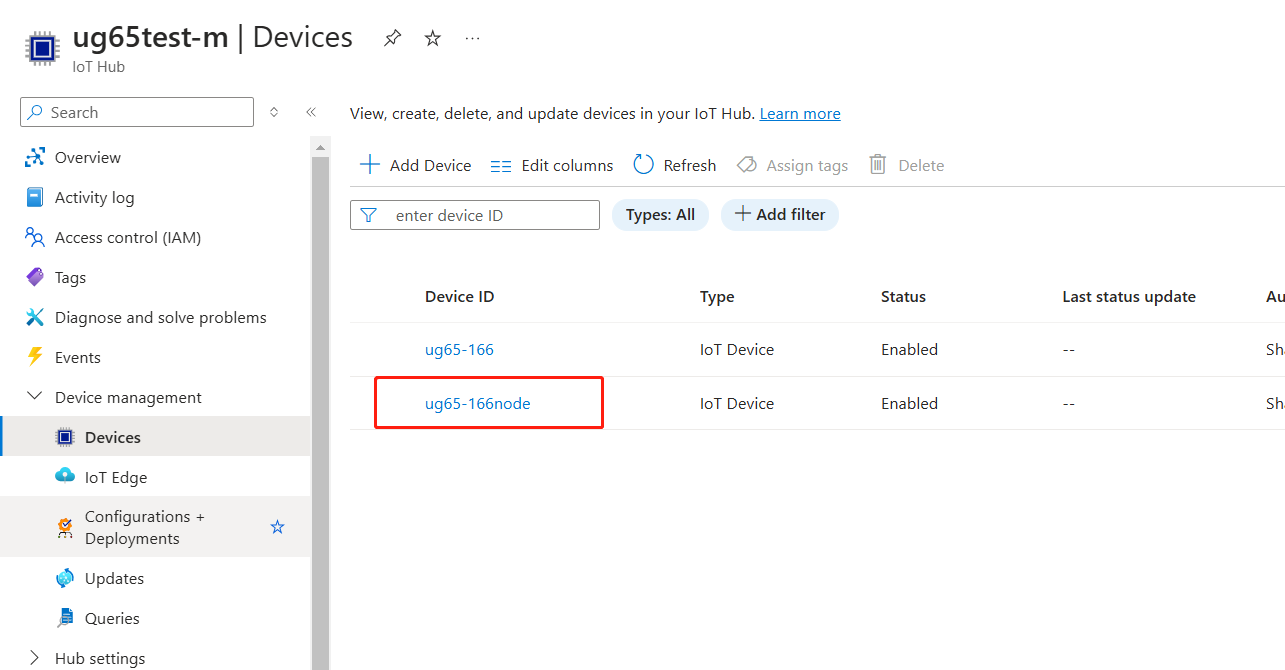Open the Learn more link
The image size is (1285, 670).
click(x=800, y=114)
